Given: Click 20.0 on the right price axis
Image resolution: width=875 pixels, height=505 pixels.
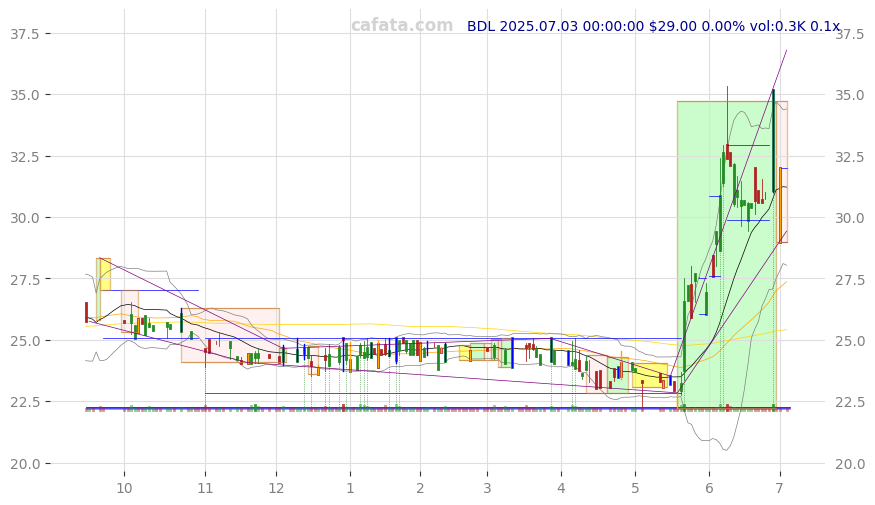Looking at the screenshot, I should (850, 464).
